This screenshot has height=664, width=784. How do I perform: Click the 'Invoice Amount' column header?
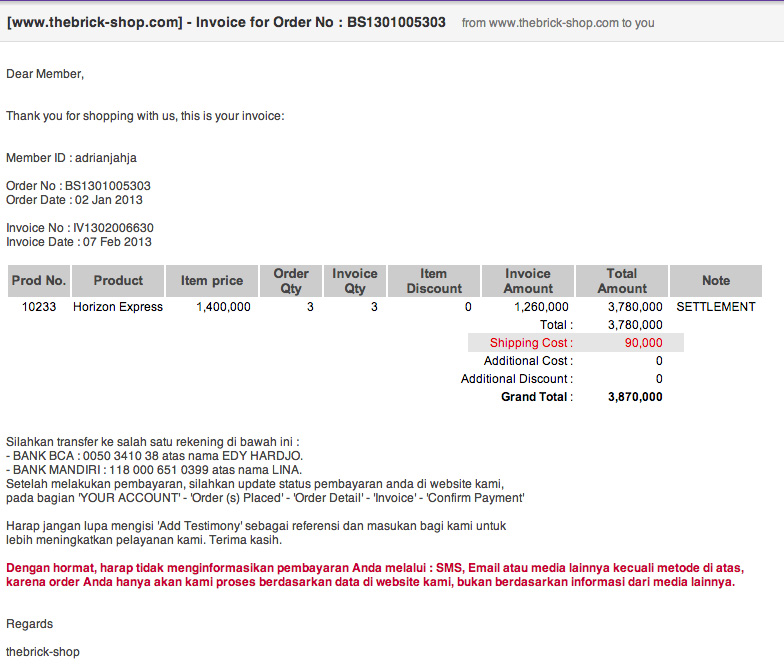[528, 281]
